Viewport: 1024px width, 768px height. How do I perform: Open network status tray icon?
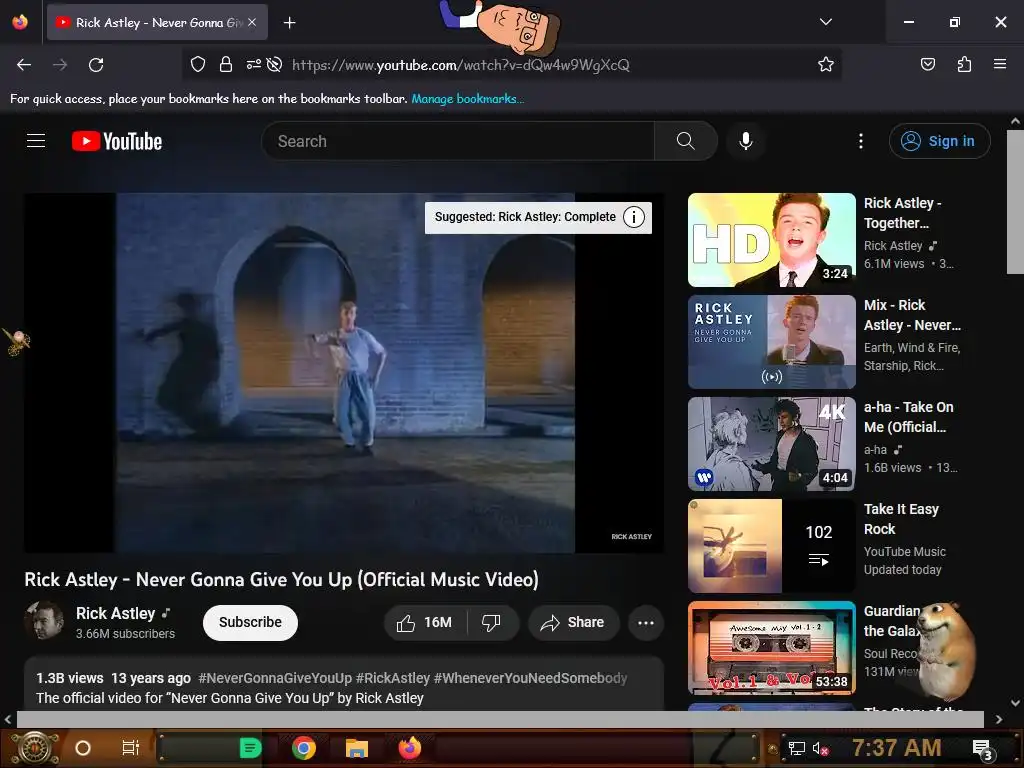[x=796, y=748]
